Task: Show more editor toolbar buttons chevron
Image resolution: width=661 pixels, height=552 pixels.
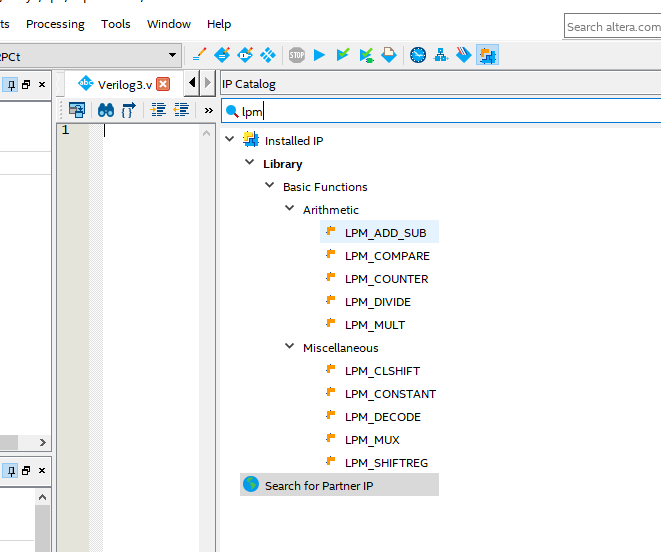Action: [208, 110]
